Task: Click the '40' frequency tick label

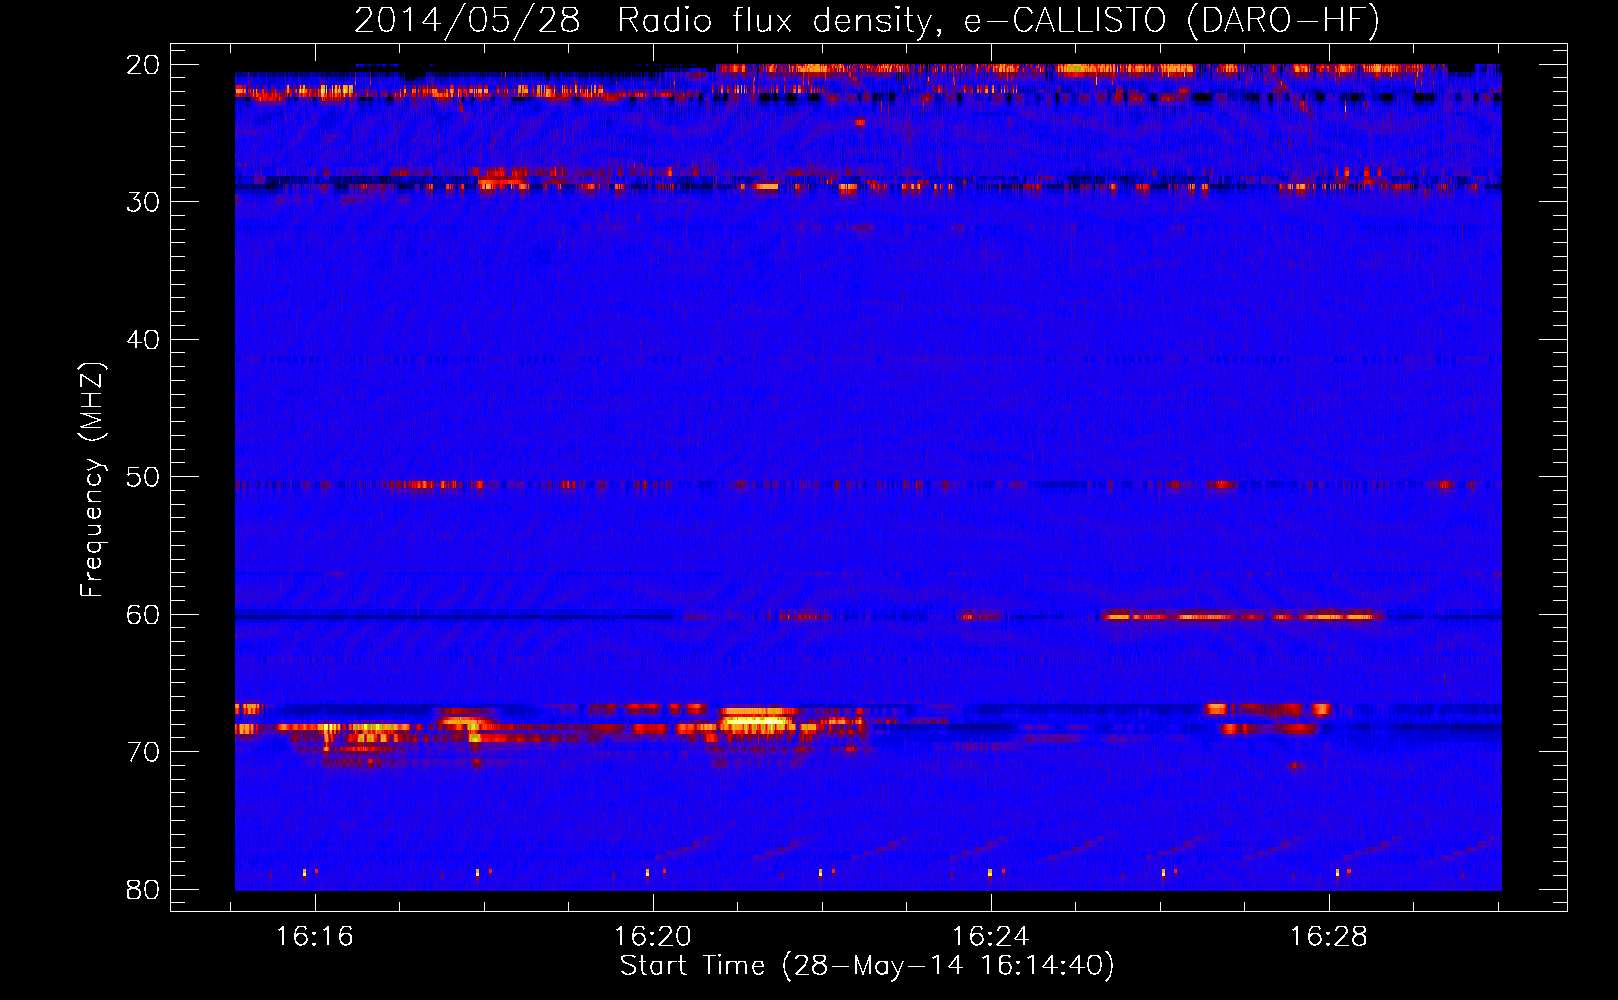Action: pyautogui.click(x=143, y=340)
